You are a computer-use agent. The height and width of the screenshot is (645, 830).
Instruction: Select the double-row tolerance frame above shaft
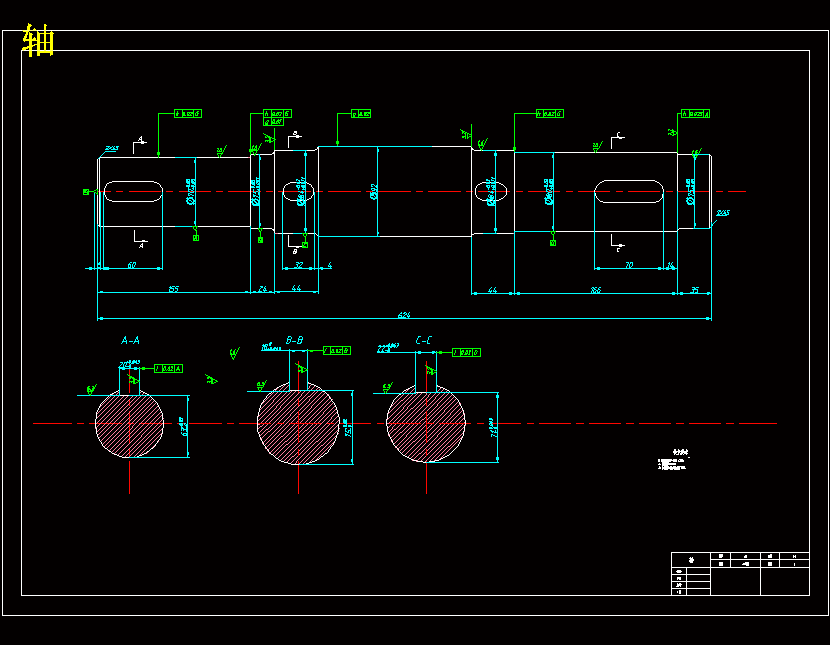pos(277,117)
